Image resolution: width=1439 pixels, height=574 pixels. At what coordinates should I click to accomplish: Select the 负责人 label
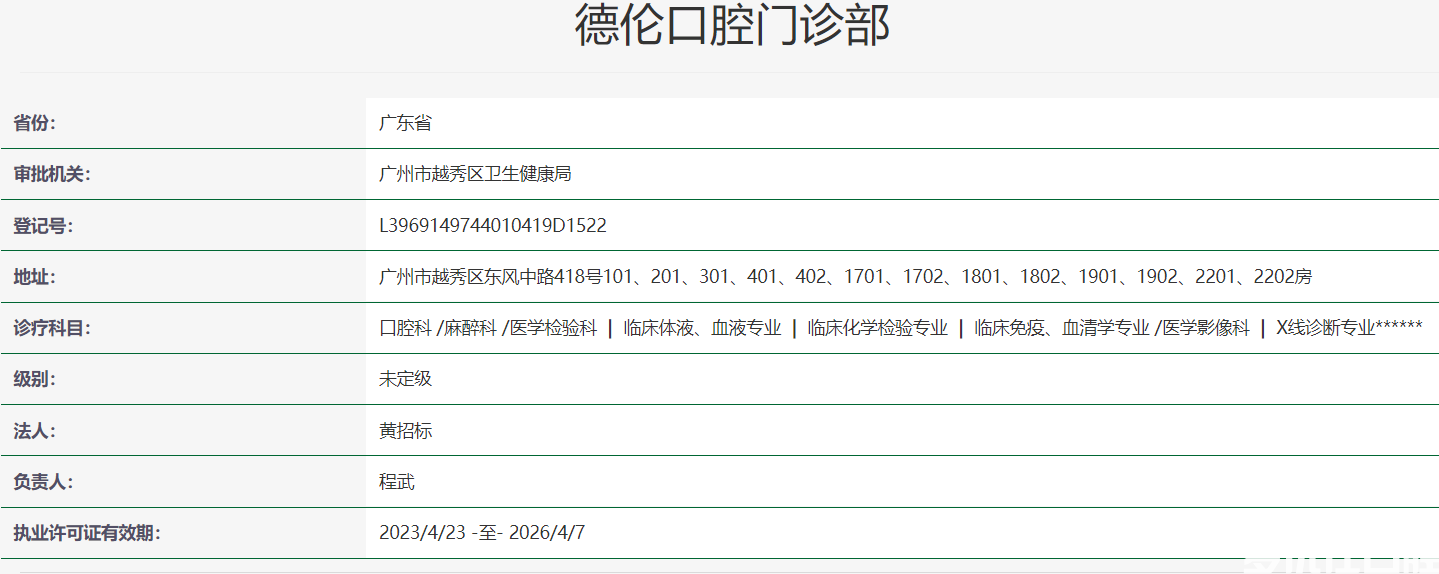(43, 482)
